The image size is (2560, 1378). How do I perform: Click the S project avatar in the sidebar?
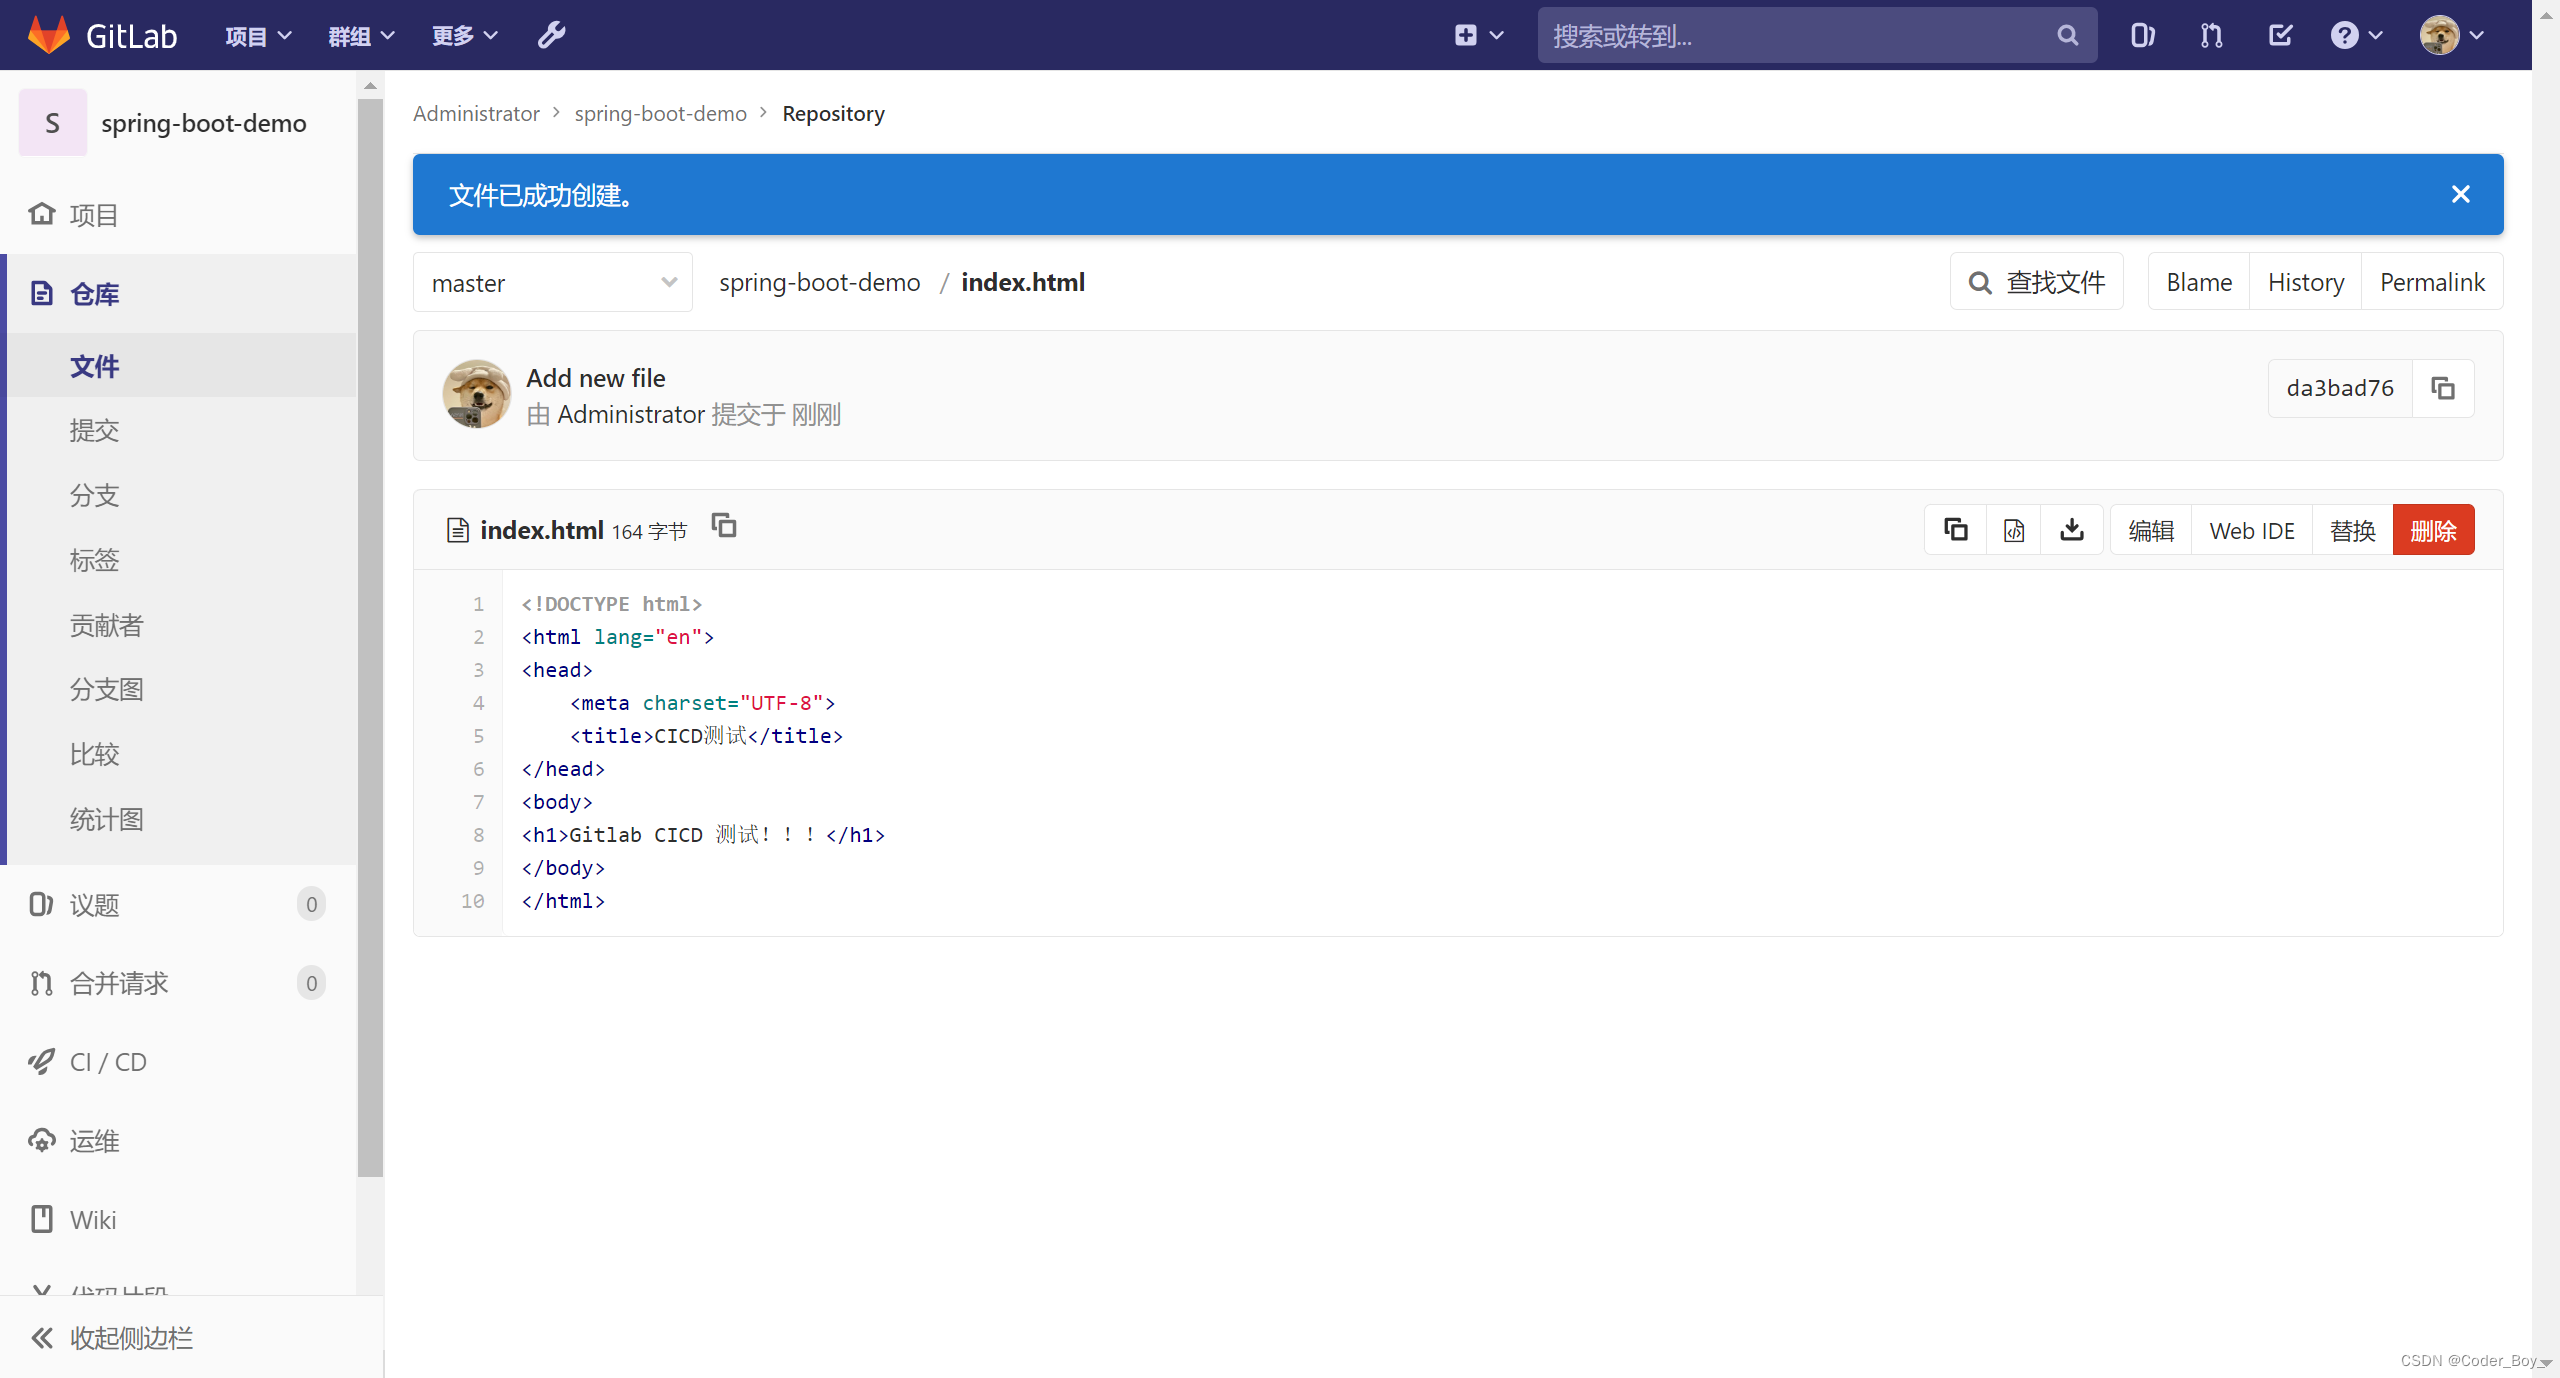(53, 123)
